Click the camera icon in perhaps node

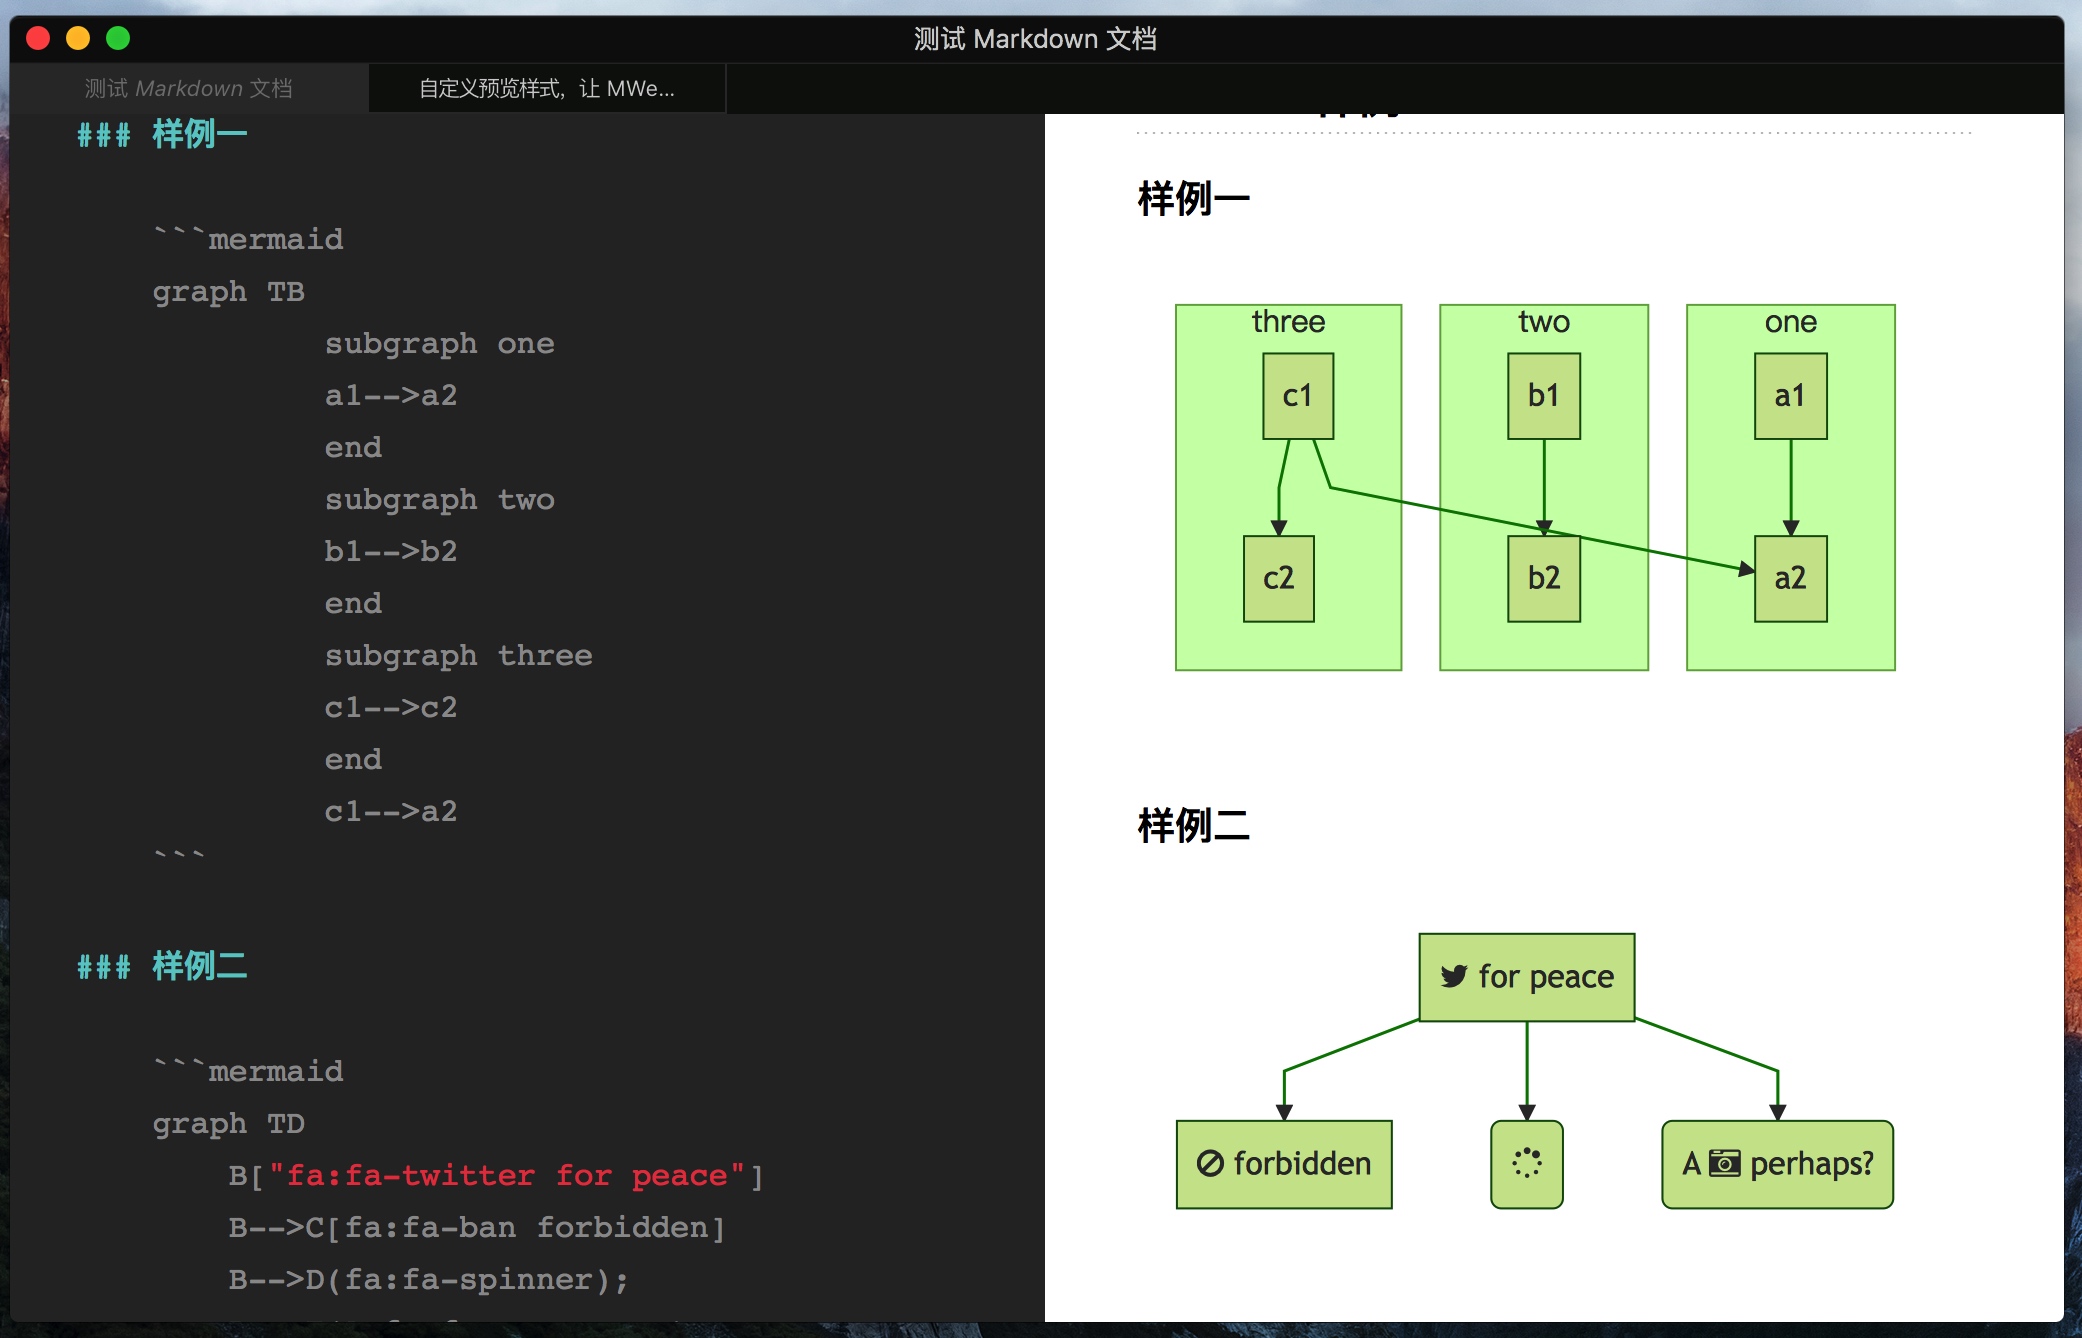click(1724, 1163)
